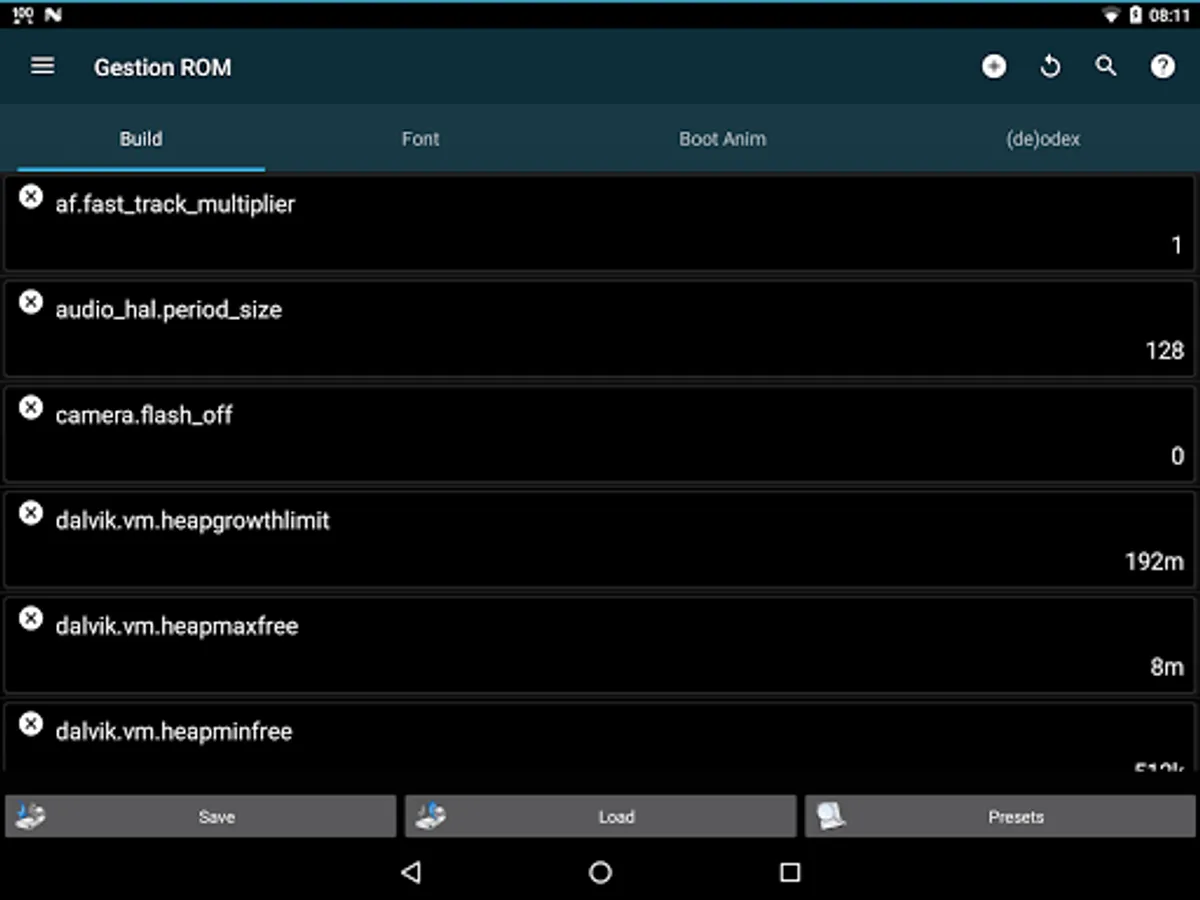Remove dalvik.vm.heapmaxfree using its X icon

(x=31, y=618)
